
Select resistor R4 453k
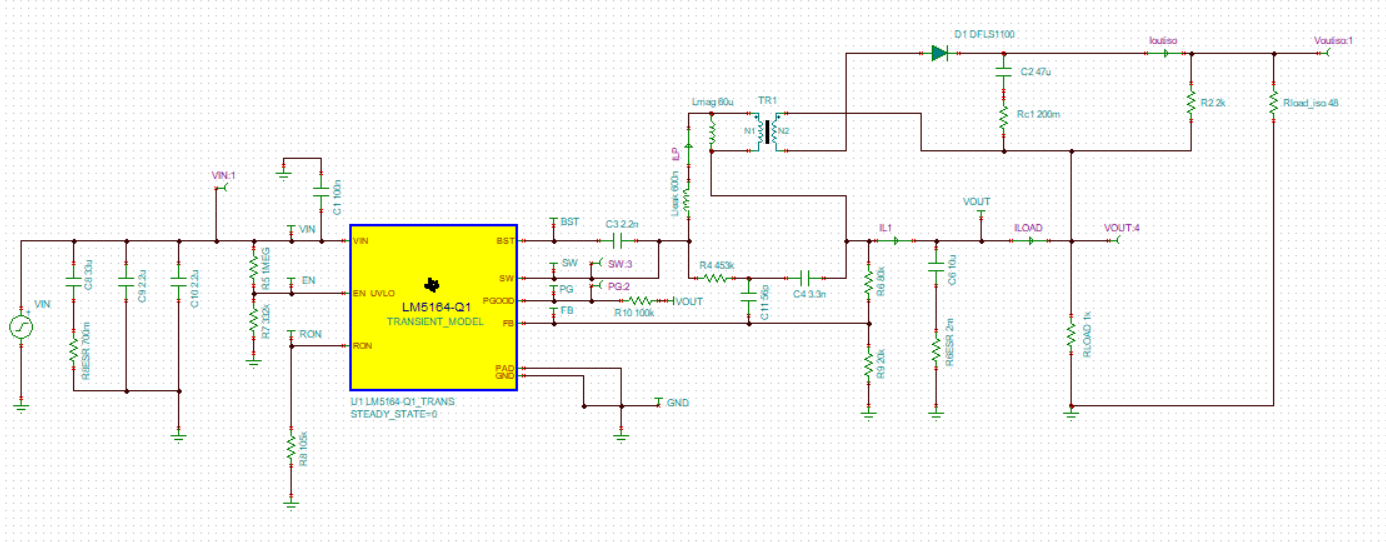pyautogui.click(x=713, y=277)
